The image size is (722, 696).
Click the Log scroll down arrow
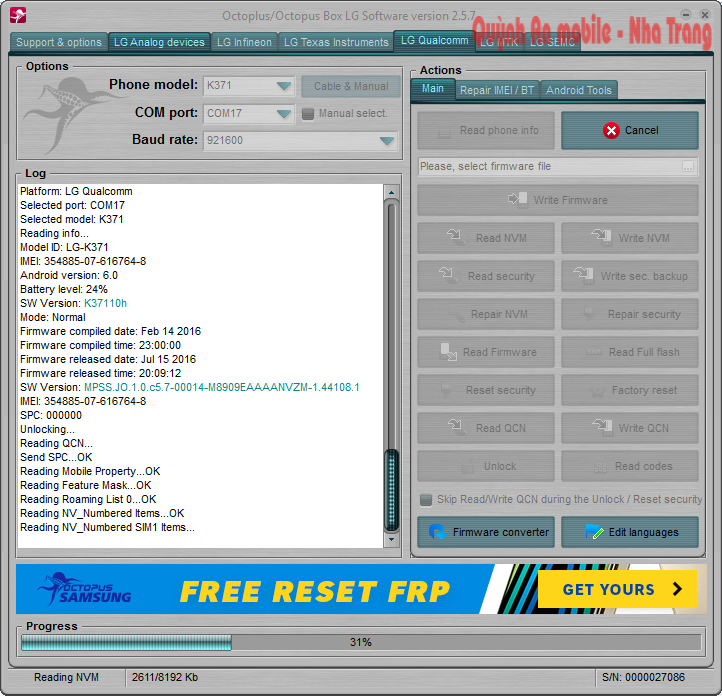391,539
